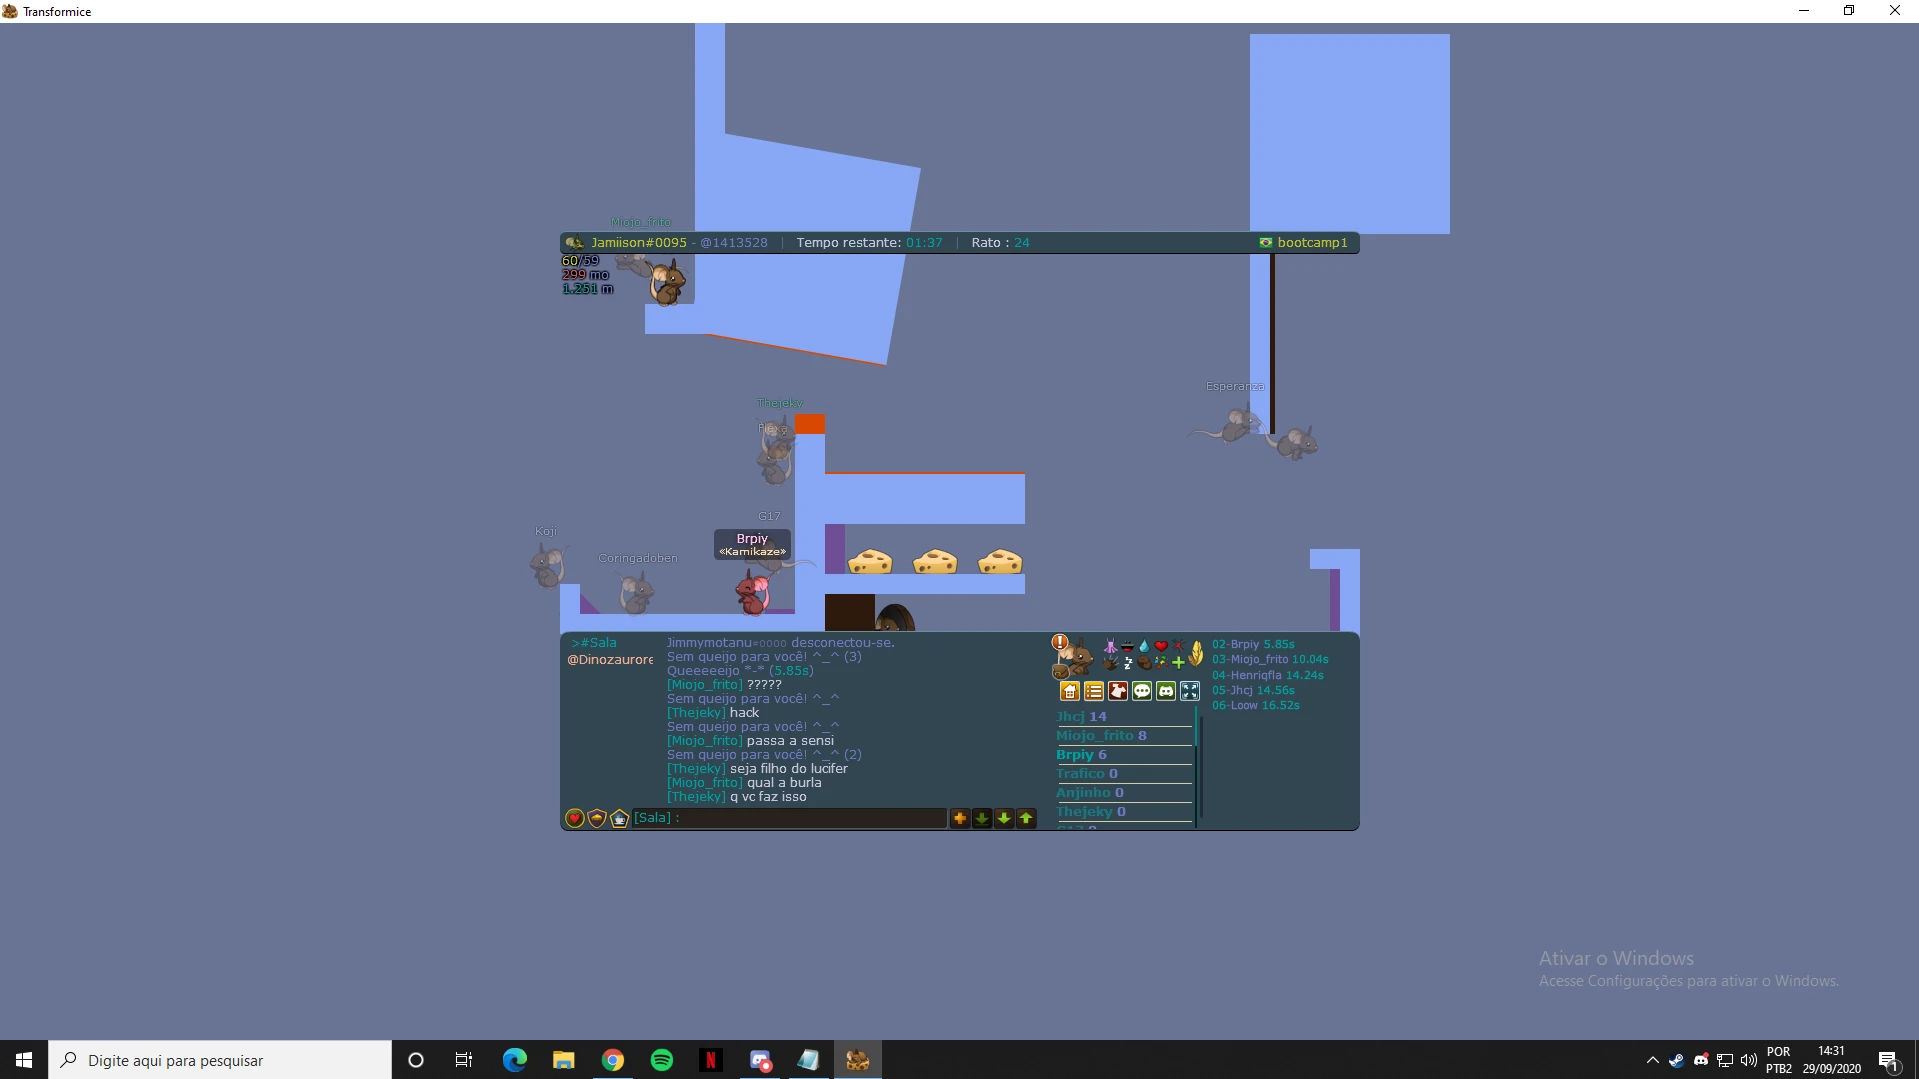Show hidden system tray icons
Image resolution: width=1919 pixels, height=1079 pixels.
pyautogui.click(x=1652, y=1060)
